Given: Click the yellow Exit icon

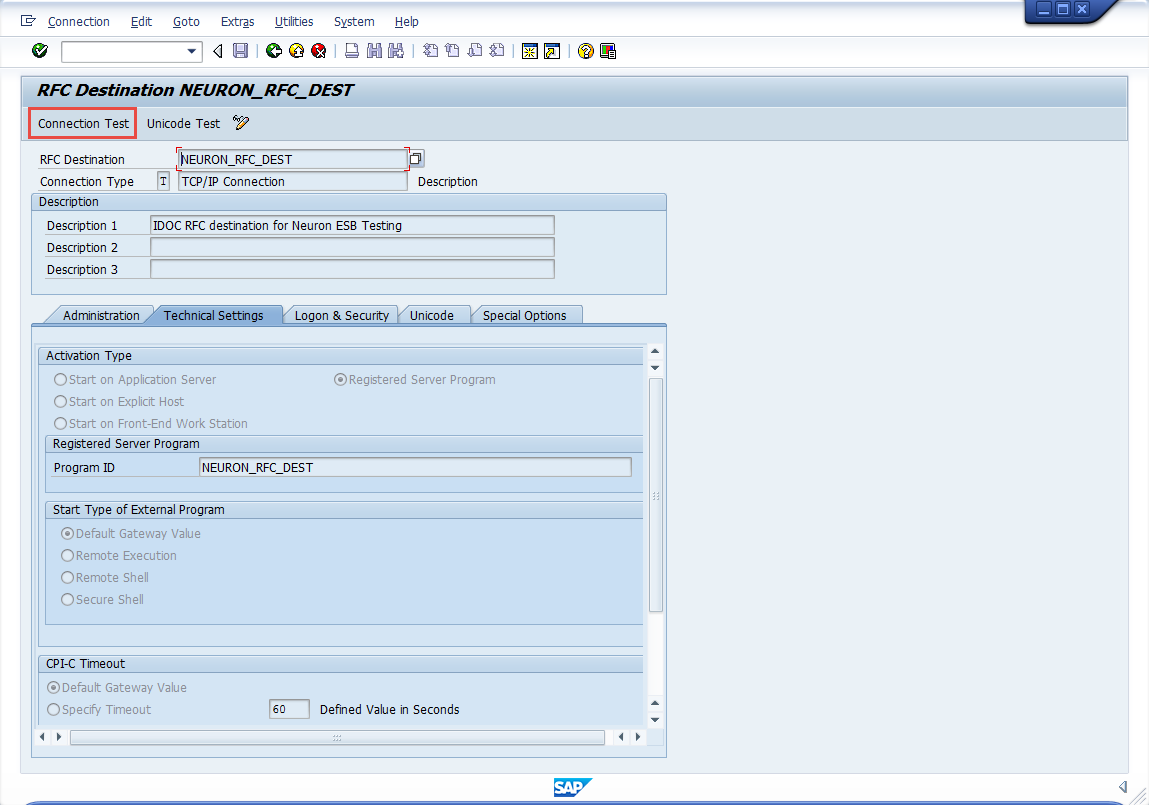Looking at the screenshot, I should [296, 51].
